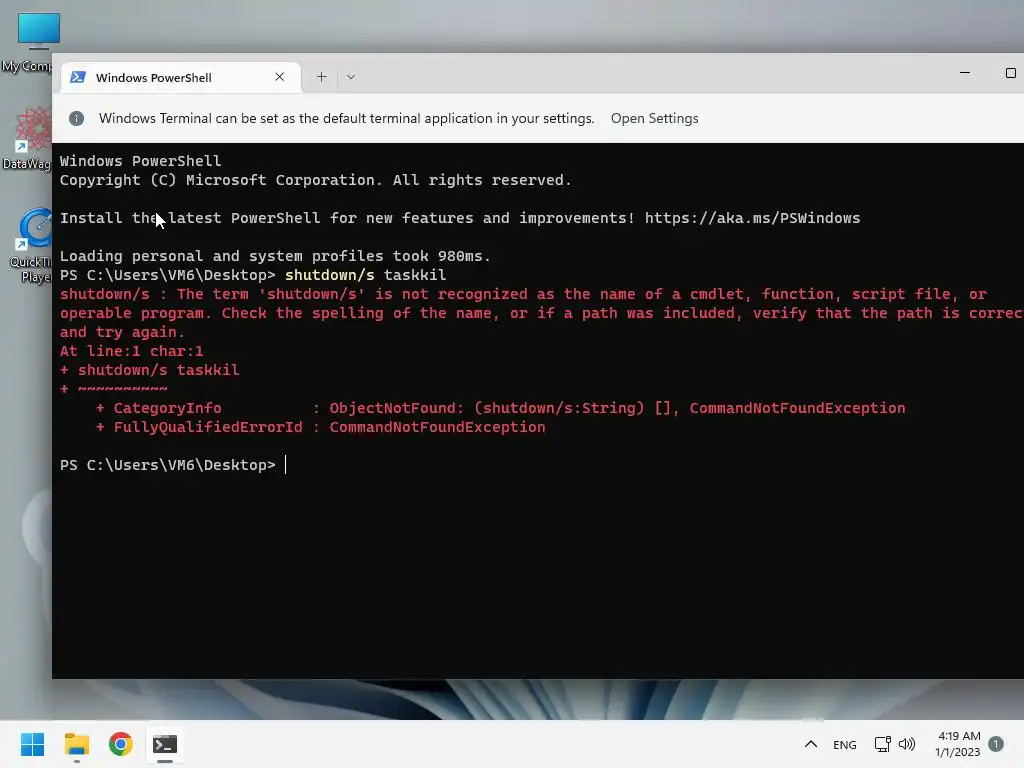Click the Open Settings link

click(x=654, y=118)
